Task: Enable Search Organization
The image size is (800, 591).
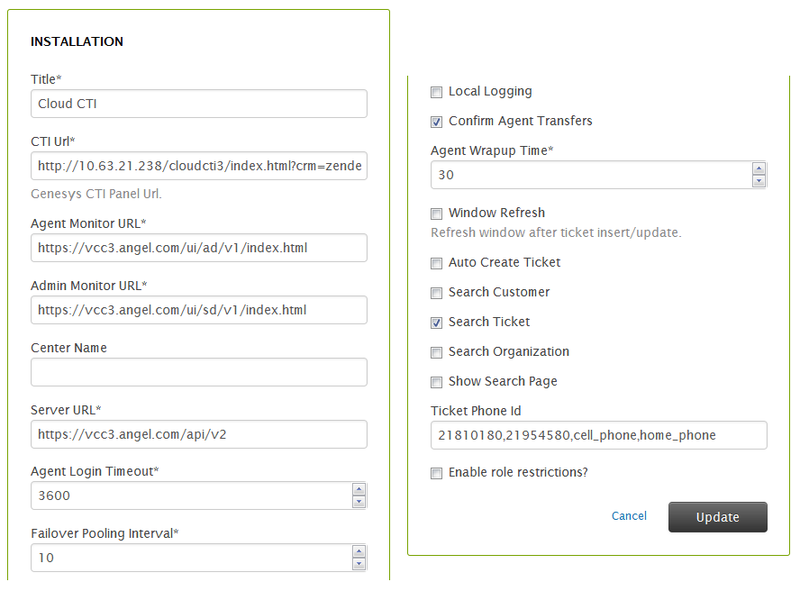Action: pos(436,352)
